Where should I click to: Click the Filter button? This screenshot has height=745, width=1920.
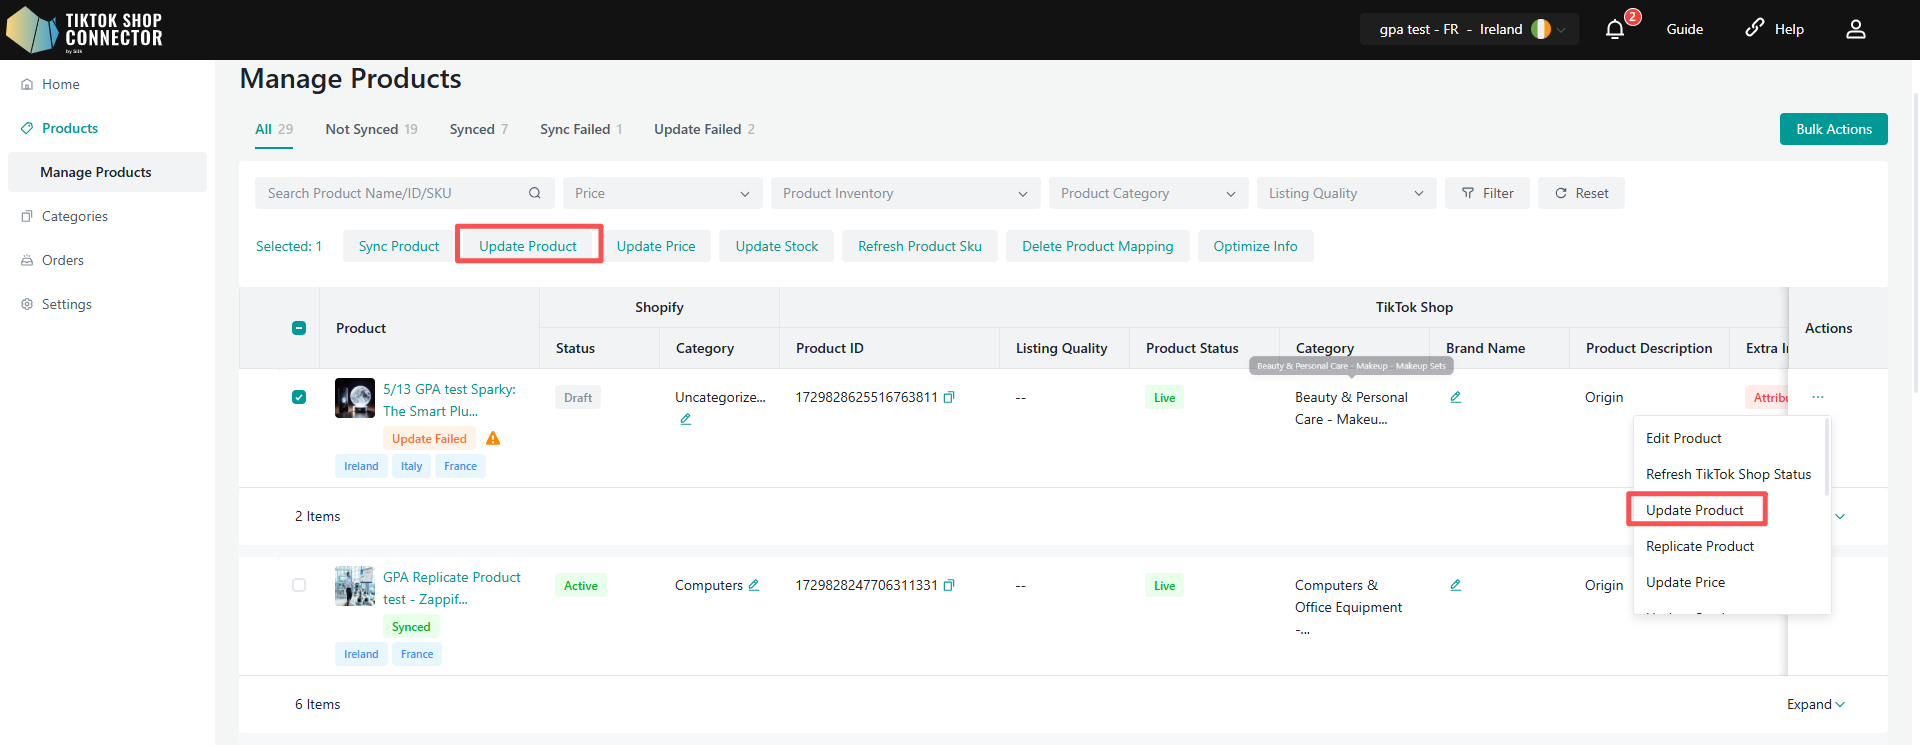pos(1487,193)
